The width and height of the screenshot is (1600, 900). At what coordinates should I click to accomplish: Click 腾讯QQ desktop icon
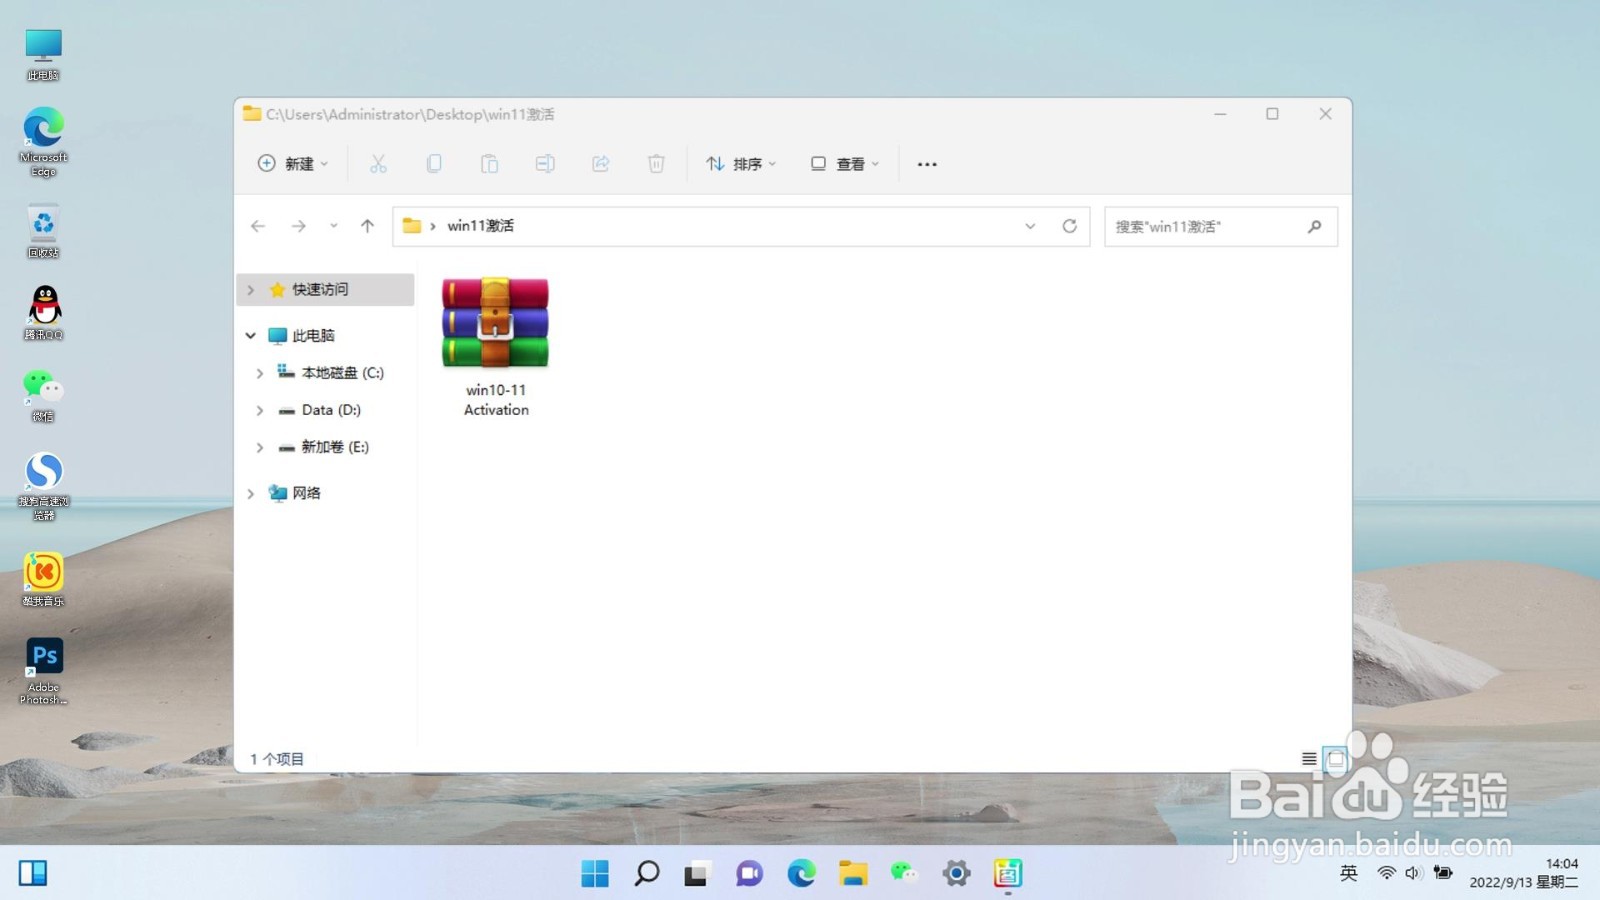(x=43, y=312)
